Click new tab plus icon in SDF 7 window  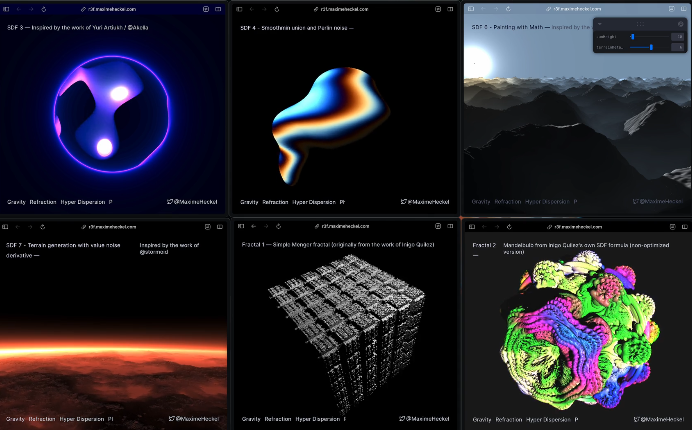coord(205,228)
